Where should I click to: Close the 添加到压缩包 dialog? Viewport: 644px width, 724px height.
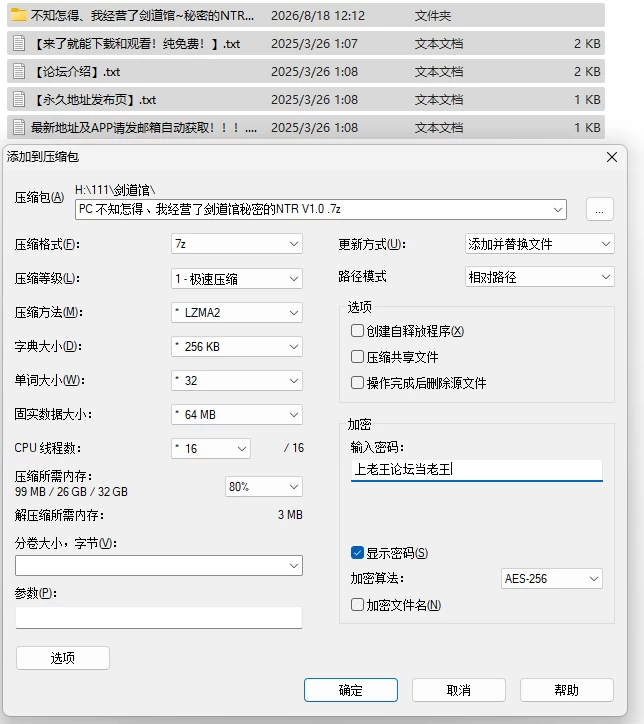pos(612,157)
